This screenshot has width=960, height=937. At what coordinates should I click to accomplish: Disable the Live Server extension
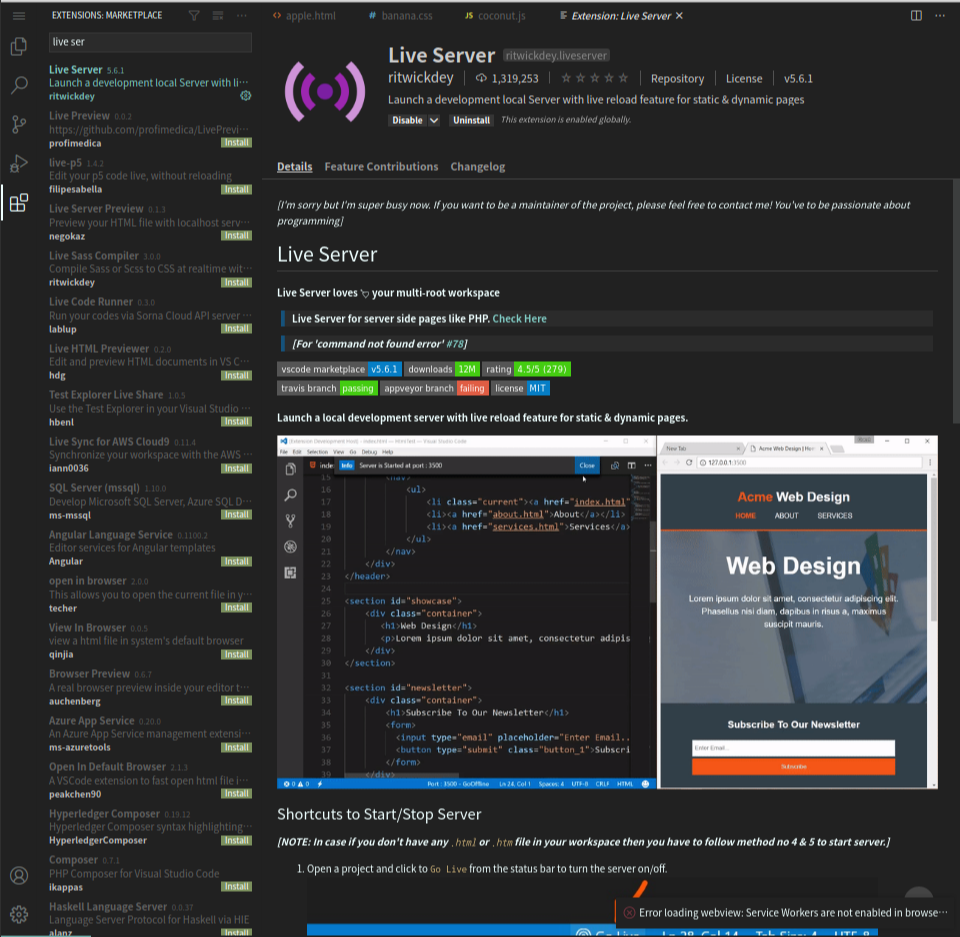tap(407, 121)
